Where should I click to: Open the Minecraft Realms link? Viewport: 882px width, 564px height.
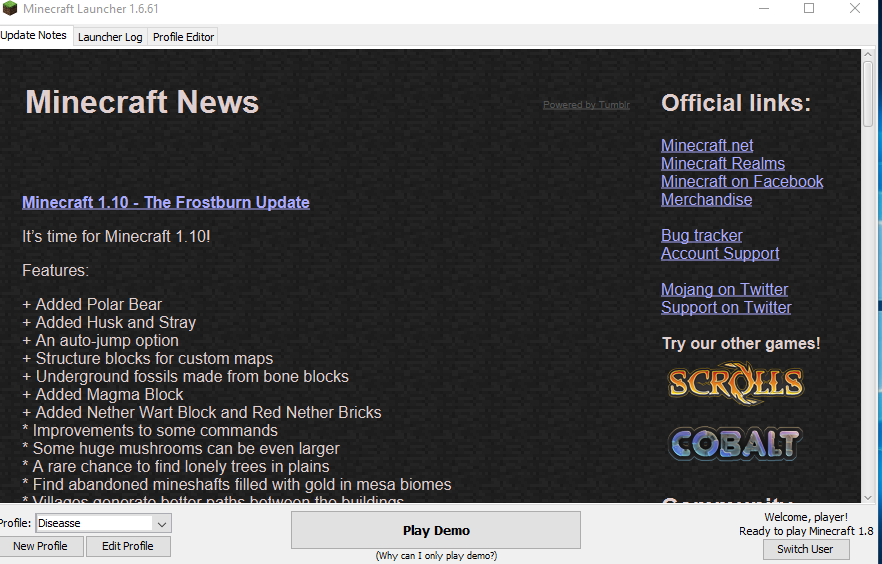(x=723, y=163)
